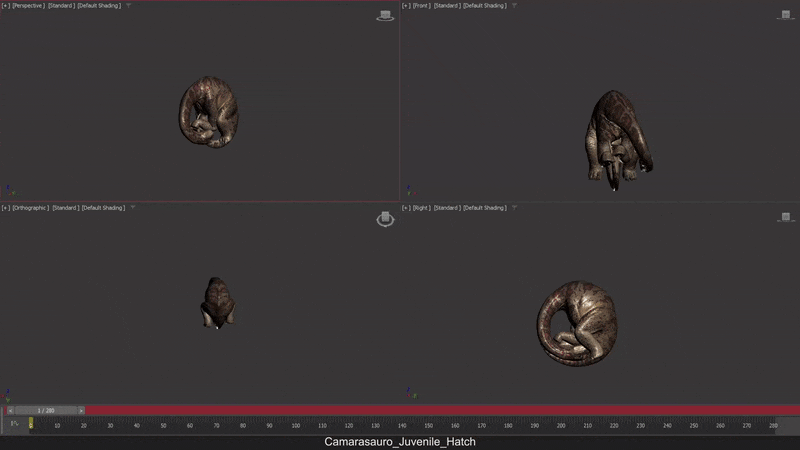Click the 1 / 280 time slider handle
The height and width of the screenshot is (450, 800).
click(x=46, y=411)
